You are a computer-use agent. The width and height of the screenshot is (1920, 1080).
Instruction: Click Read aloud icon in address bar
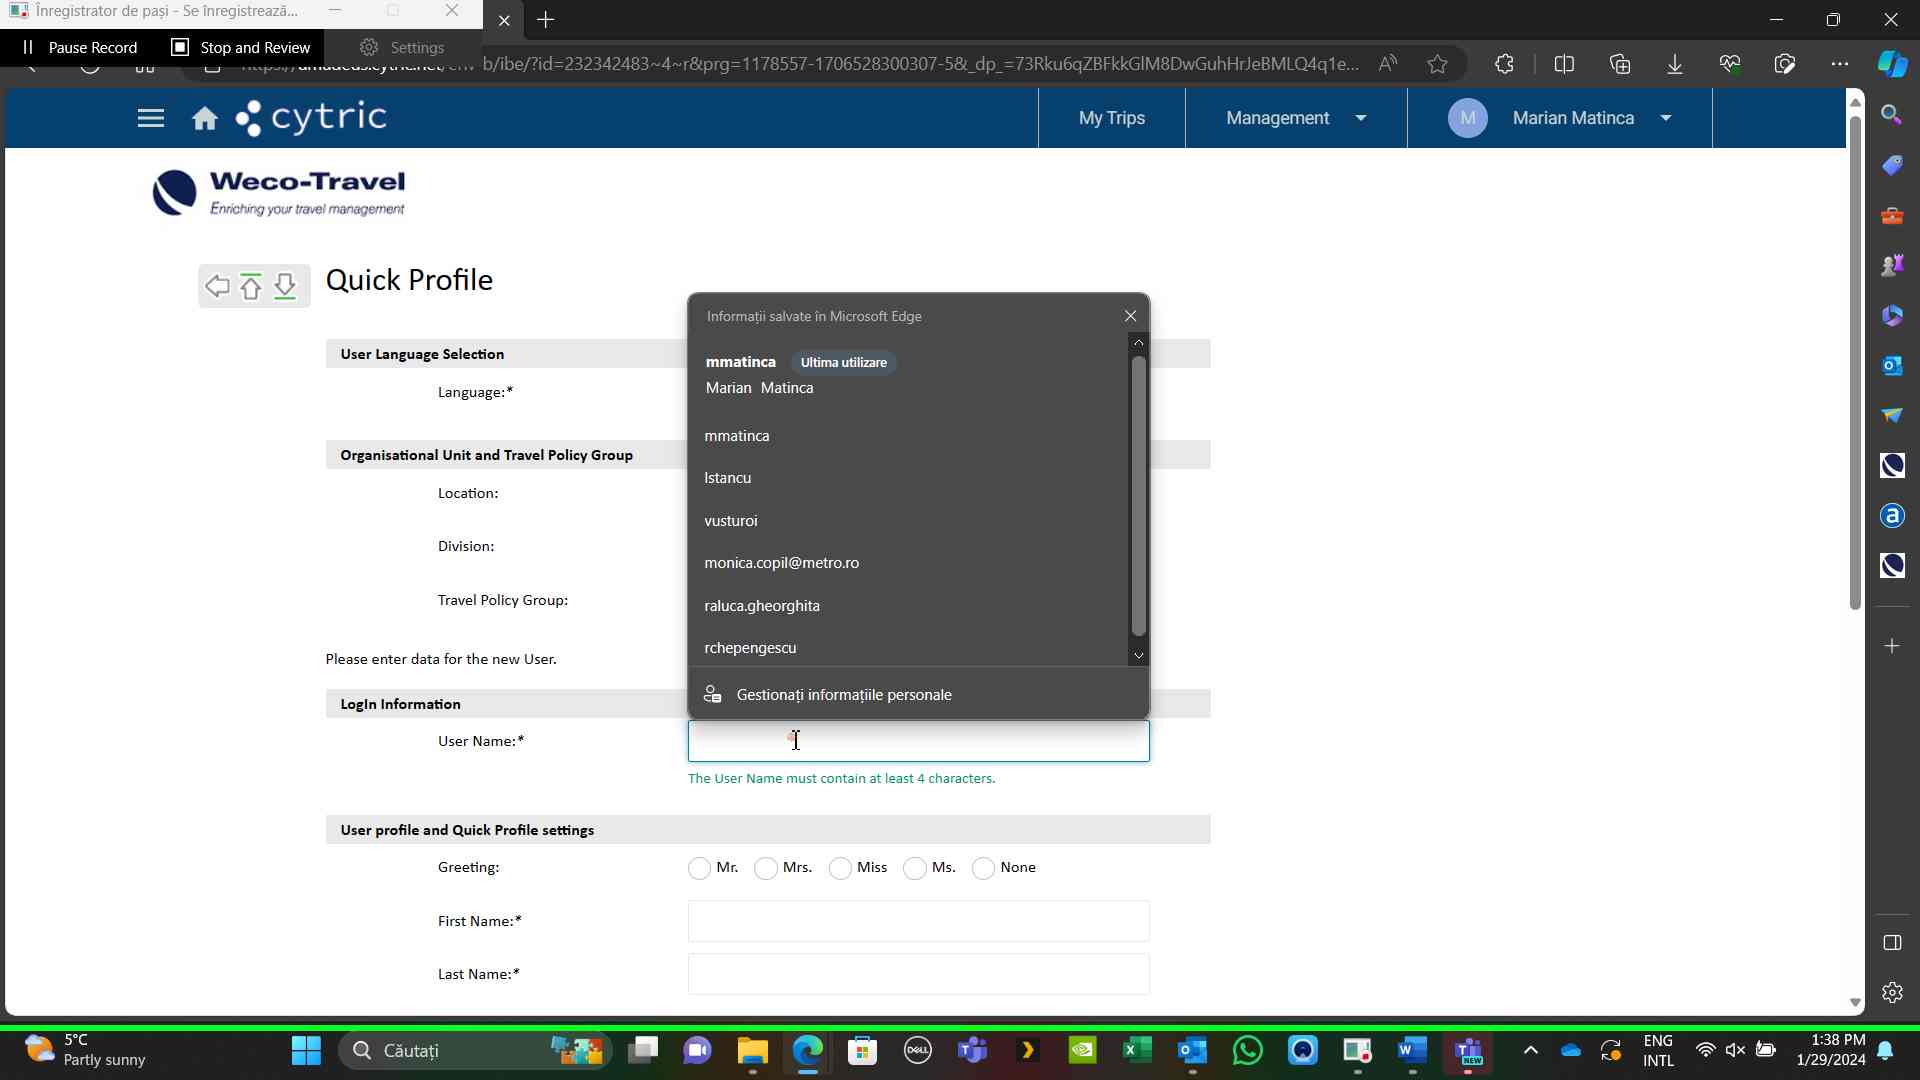pos(1388,64)
